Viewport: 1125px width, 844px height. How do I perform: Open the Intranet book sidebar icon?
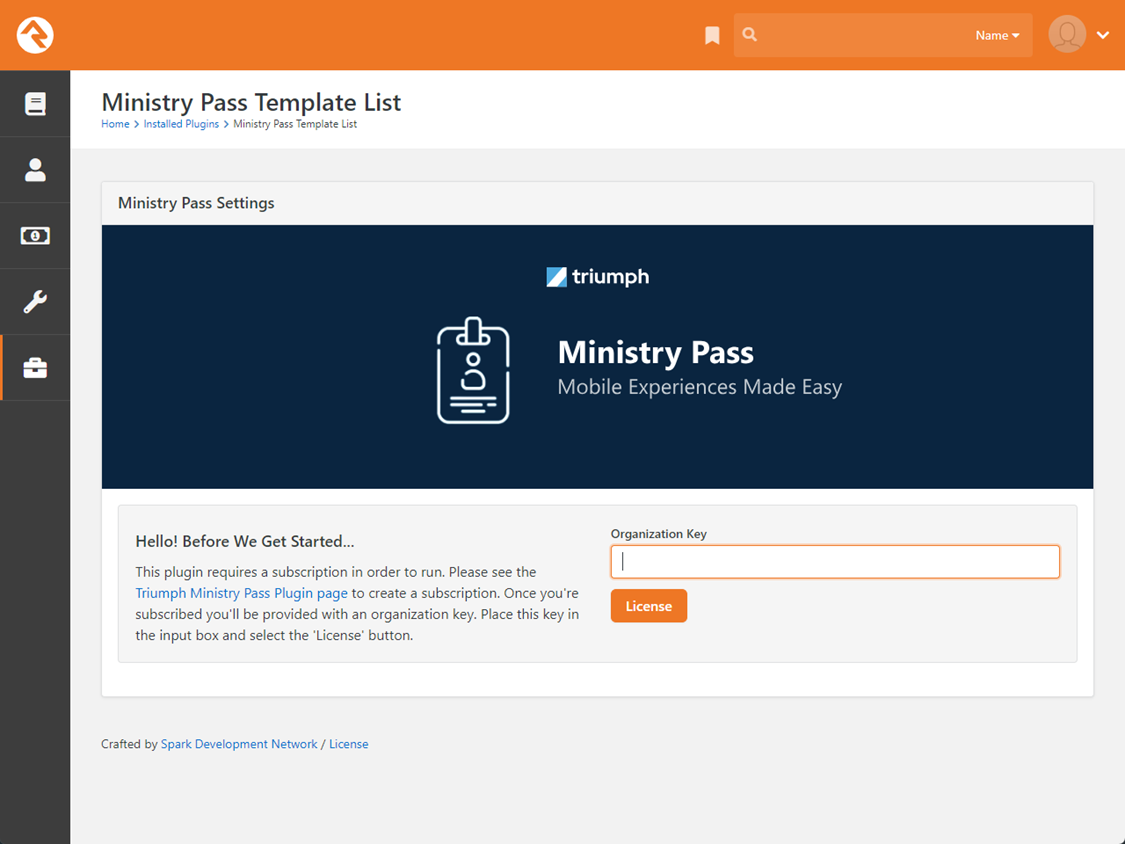35,103
